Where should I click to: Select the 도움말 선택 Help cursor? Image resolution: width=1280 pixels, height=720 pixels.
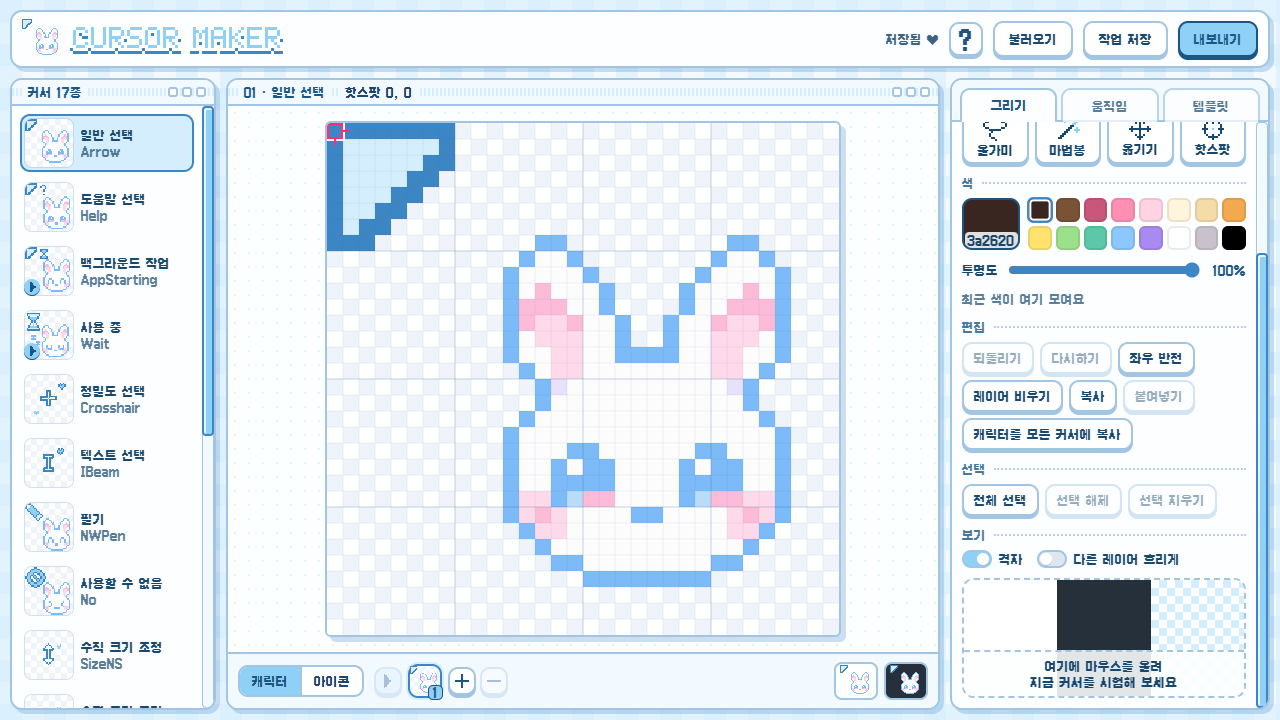[107, 207]
